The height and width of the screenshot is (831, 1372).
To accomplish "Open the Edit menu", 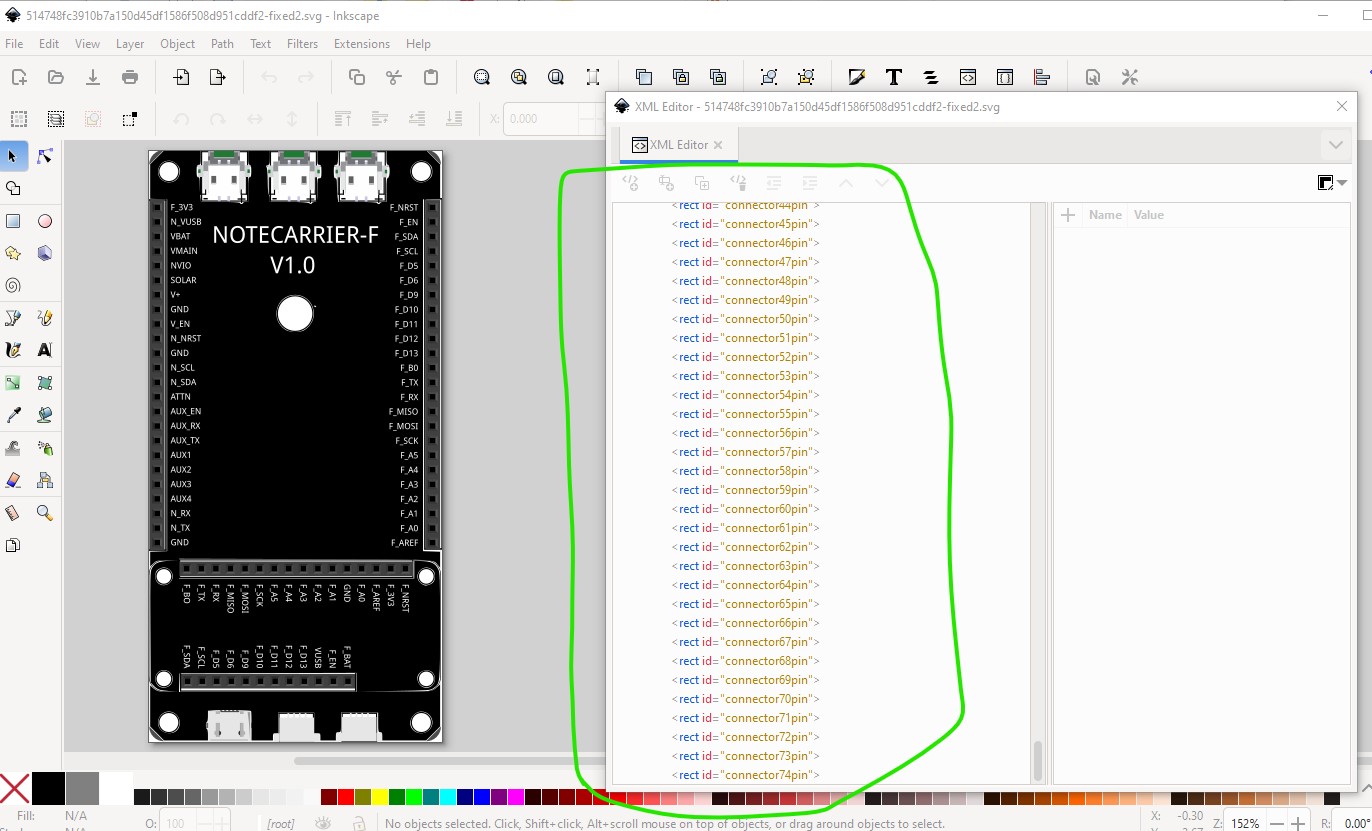I will coord(49,44).
